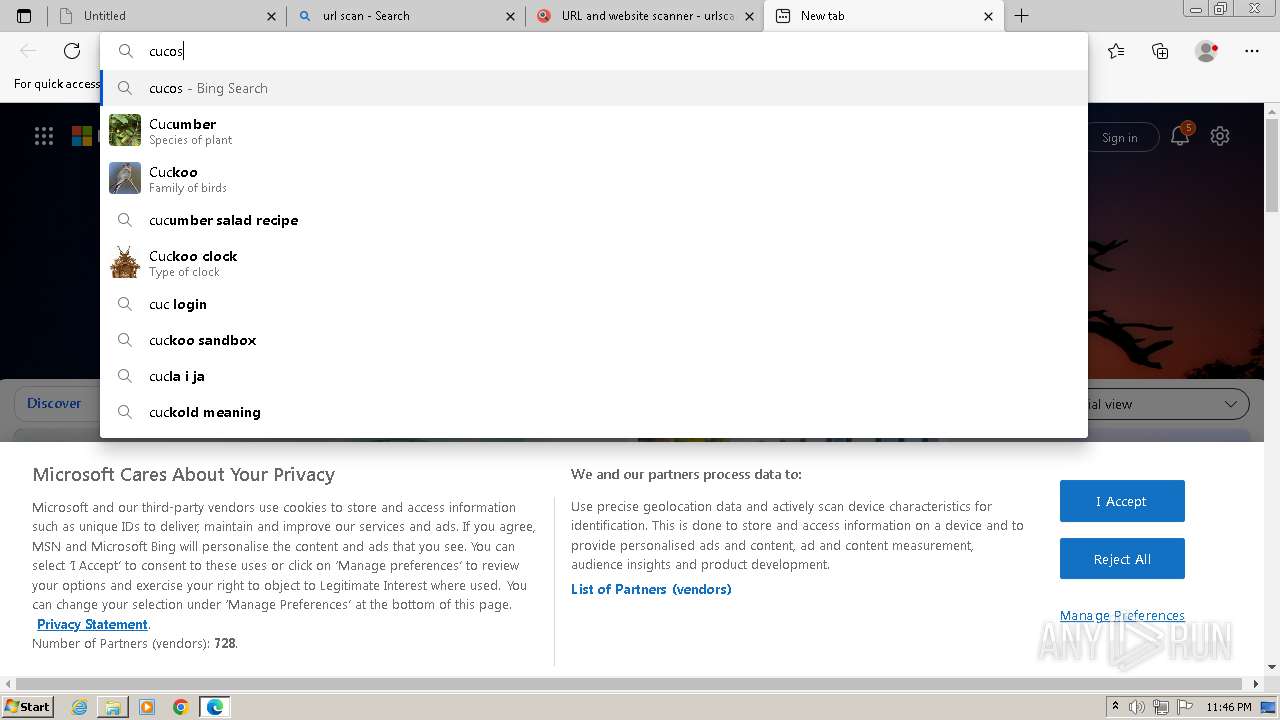The height and width of the screenshot is (720, 1280).
Task: Click the Cuckoo clock thumbnail image
Action: [x=125, y=262]
